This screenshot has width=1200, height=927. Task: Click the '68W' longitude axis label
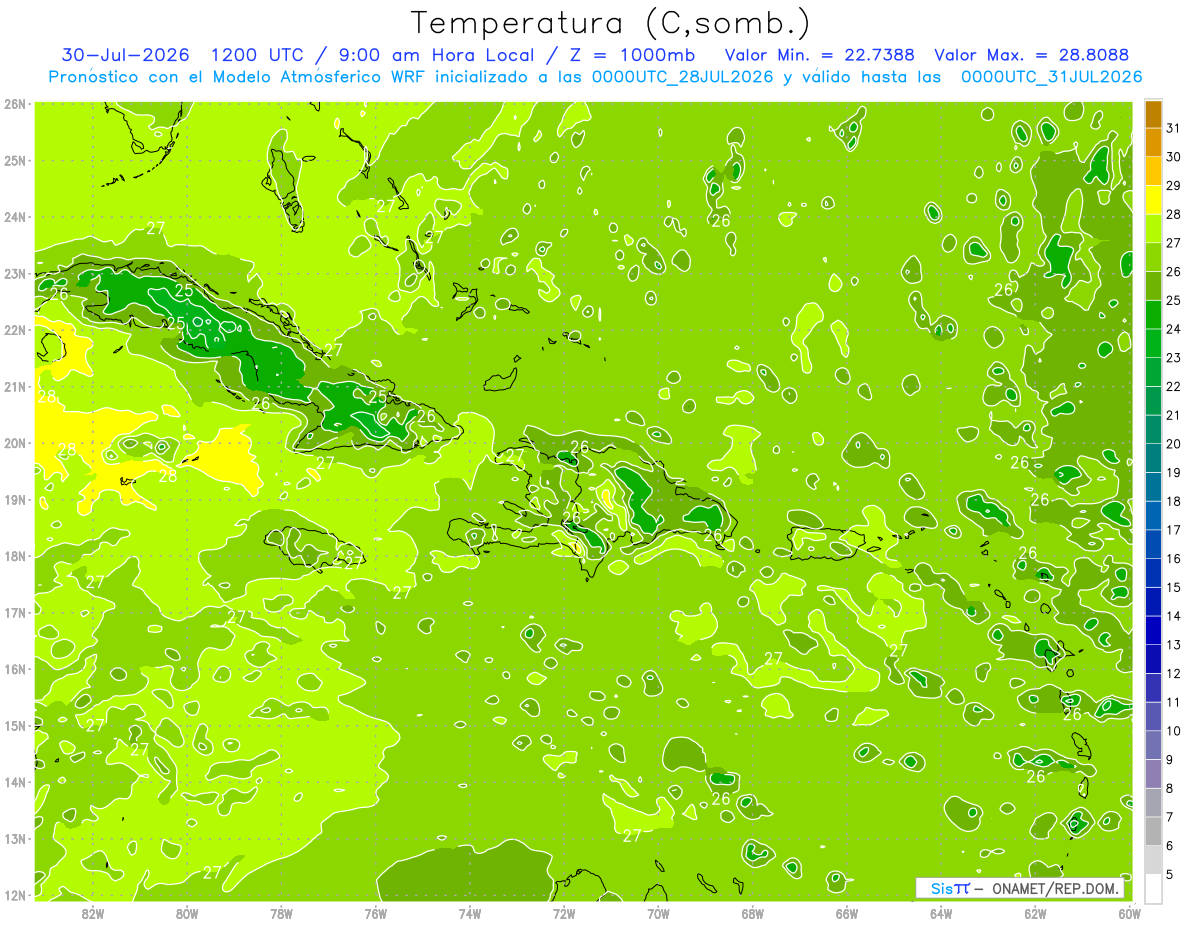pyautogui.click(x=752, y=913)
